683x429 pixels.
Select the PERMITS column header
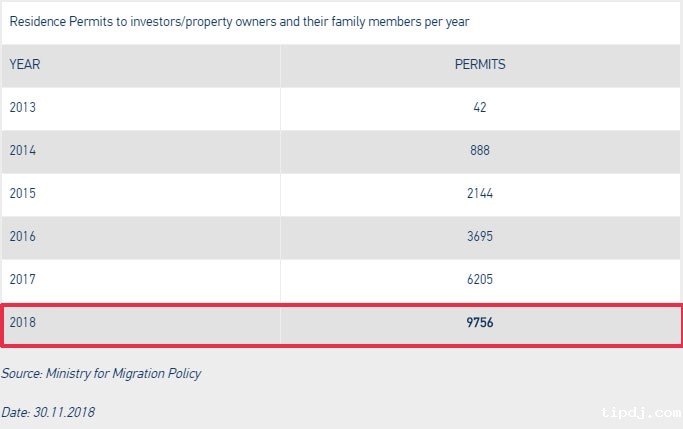(x=480, y=65)
